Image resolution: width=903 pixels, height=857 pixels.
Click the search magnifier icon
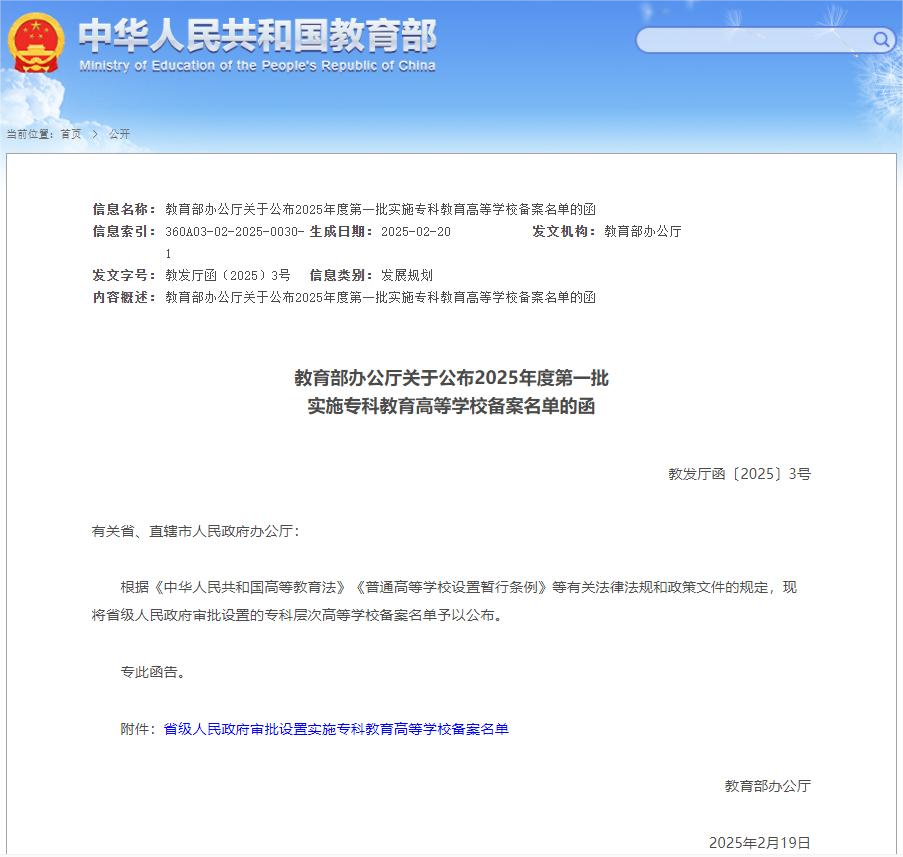pyautogui.click(x=880, y=41)
